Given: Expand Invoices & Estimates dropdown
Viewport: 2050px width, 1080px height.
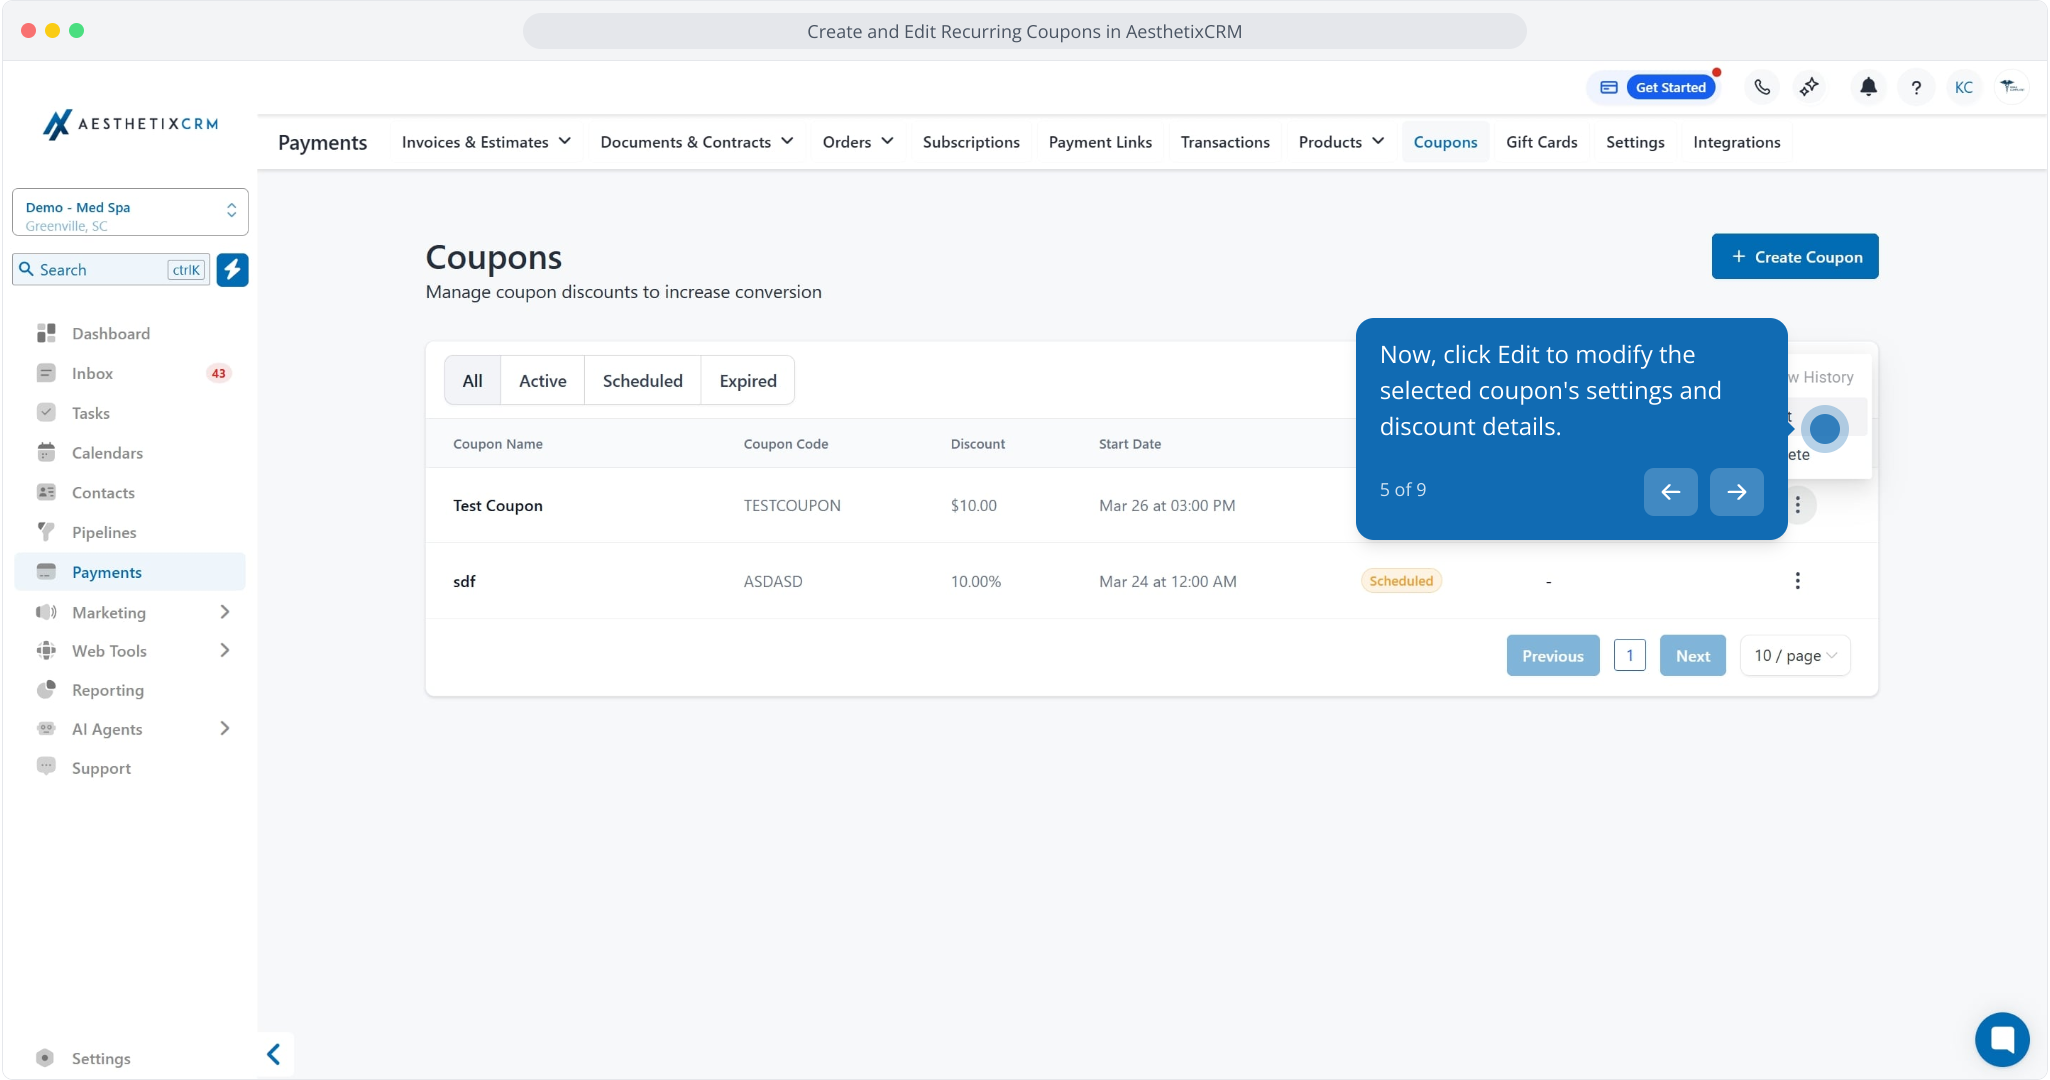Looking at the screenshot, I should [x=486, y=142].
